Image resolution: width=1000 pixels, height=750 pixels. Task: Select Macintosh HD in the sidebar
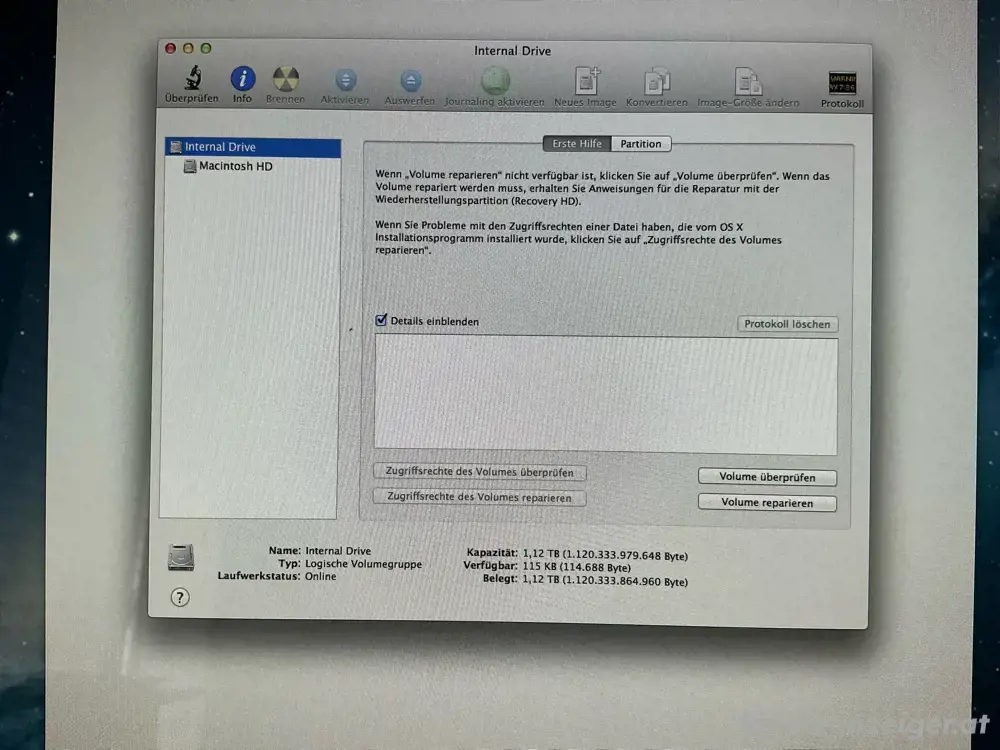click(251, 166)
